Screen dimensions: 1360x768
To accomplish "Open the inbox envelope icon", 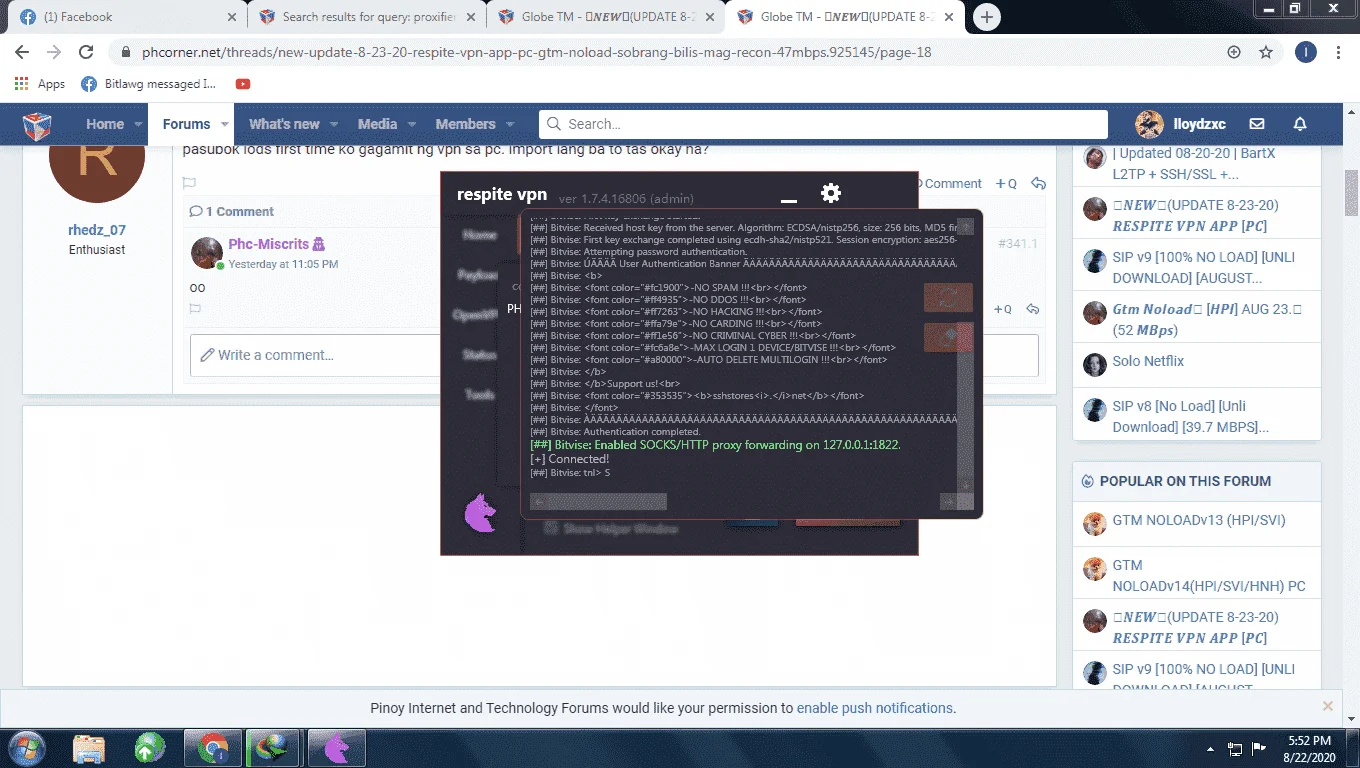I will [x=1257, y=124].
